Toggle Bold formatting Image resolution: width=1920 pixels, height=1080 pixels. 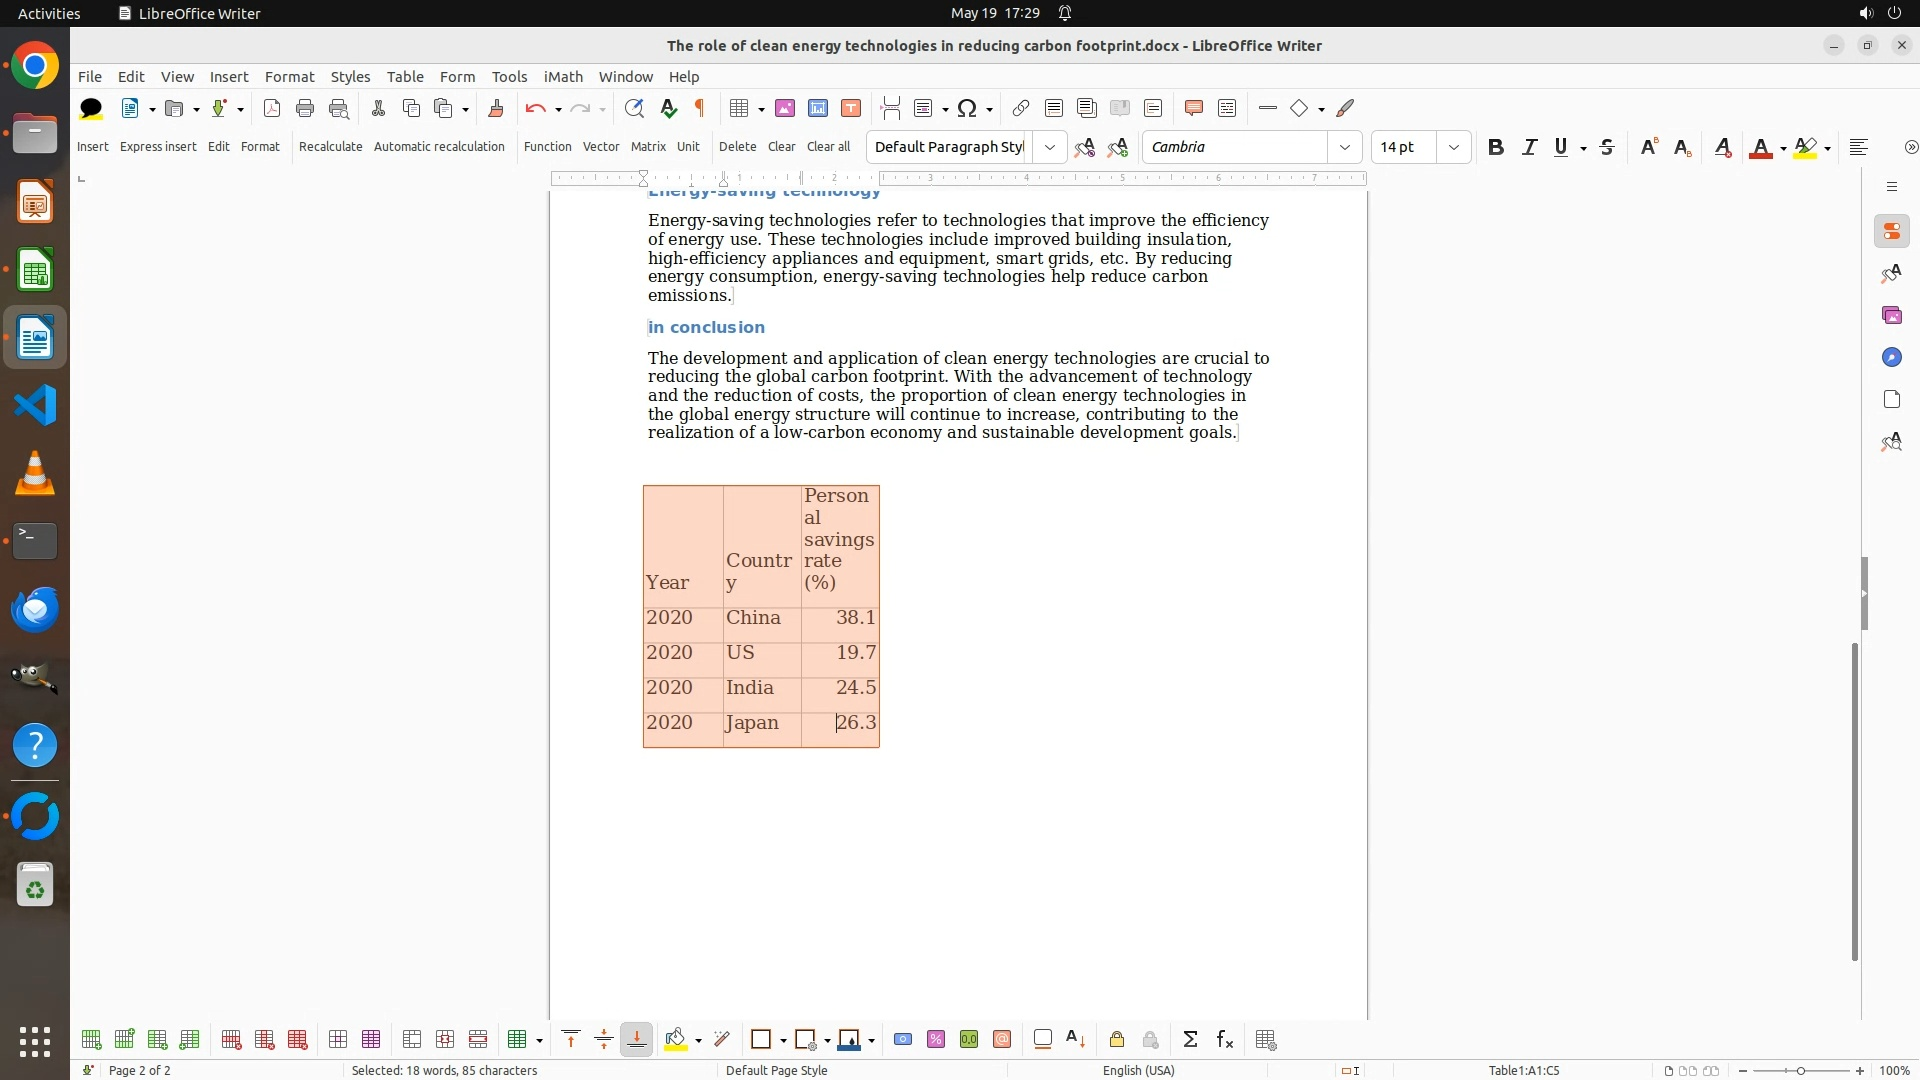click(1495, 147)
